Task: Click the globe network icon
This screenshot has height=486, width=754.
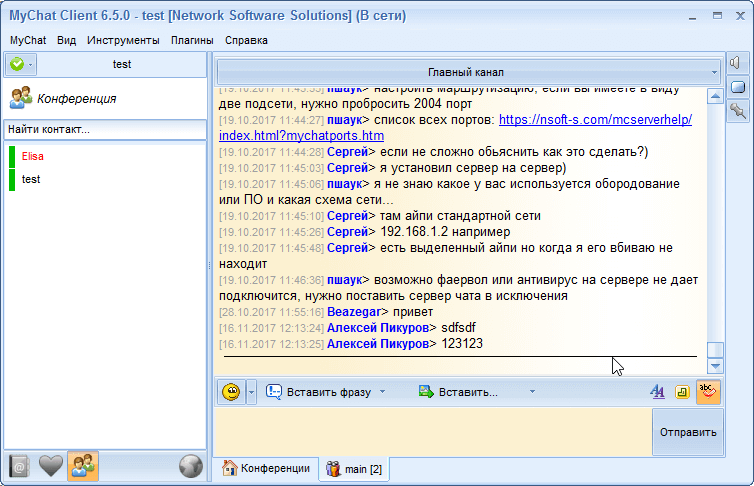Action: pyautogui.click(x=190, y=465)
